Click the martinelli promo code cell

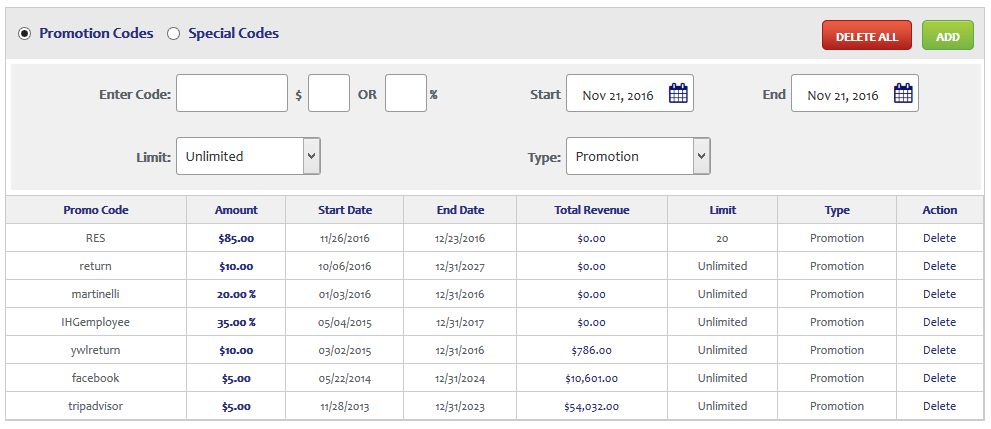[95, 294]
